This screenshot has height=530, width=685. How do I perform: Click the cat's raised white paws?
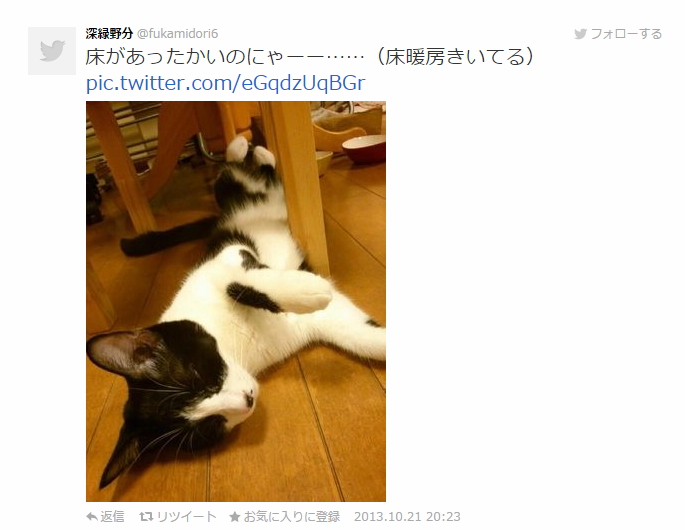[x=250, y=153]
